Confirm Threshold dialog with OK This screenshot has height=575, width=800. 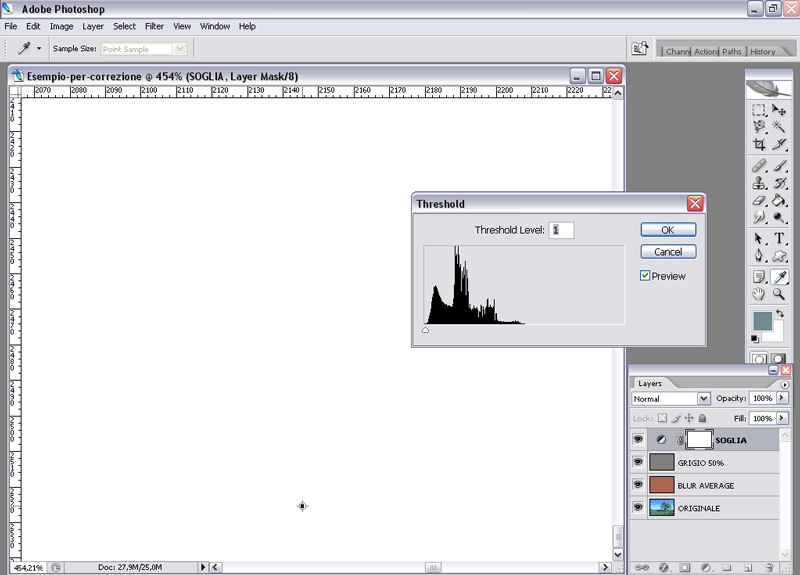(x=667, y=230)
